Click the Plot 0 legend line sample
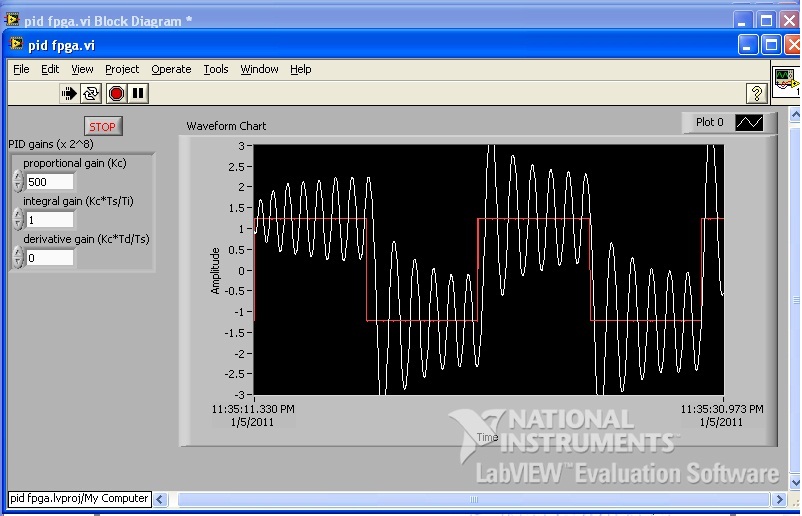802x516 pixels. 749,122
